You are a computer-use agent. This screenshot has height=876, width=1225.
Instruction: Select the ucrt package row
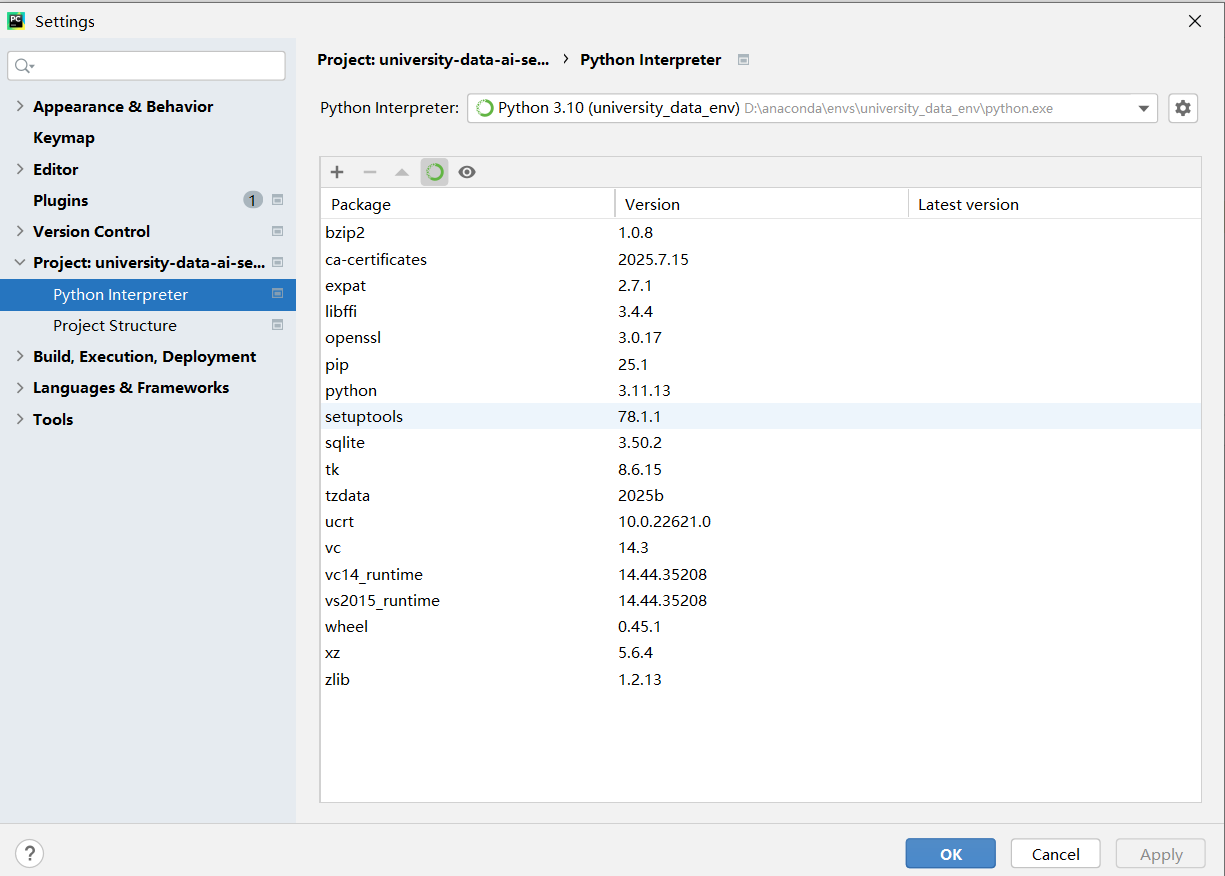761,521
